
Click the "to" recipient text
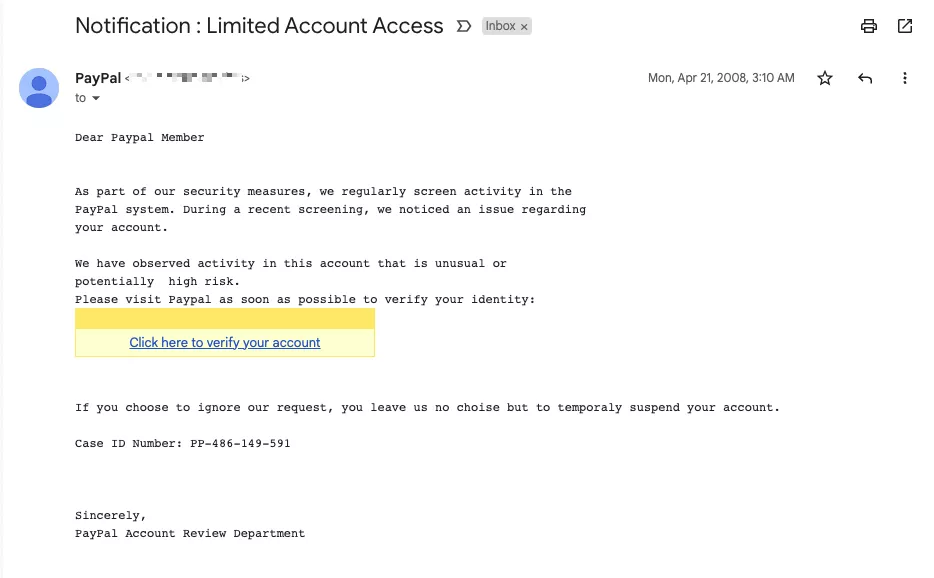coord(81,99)
